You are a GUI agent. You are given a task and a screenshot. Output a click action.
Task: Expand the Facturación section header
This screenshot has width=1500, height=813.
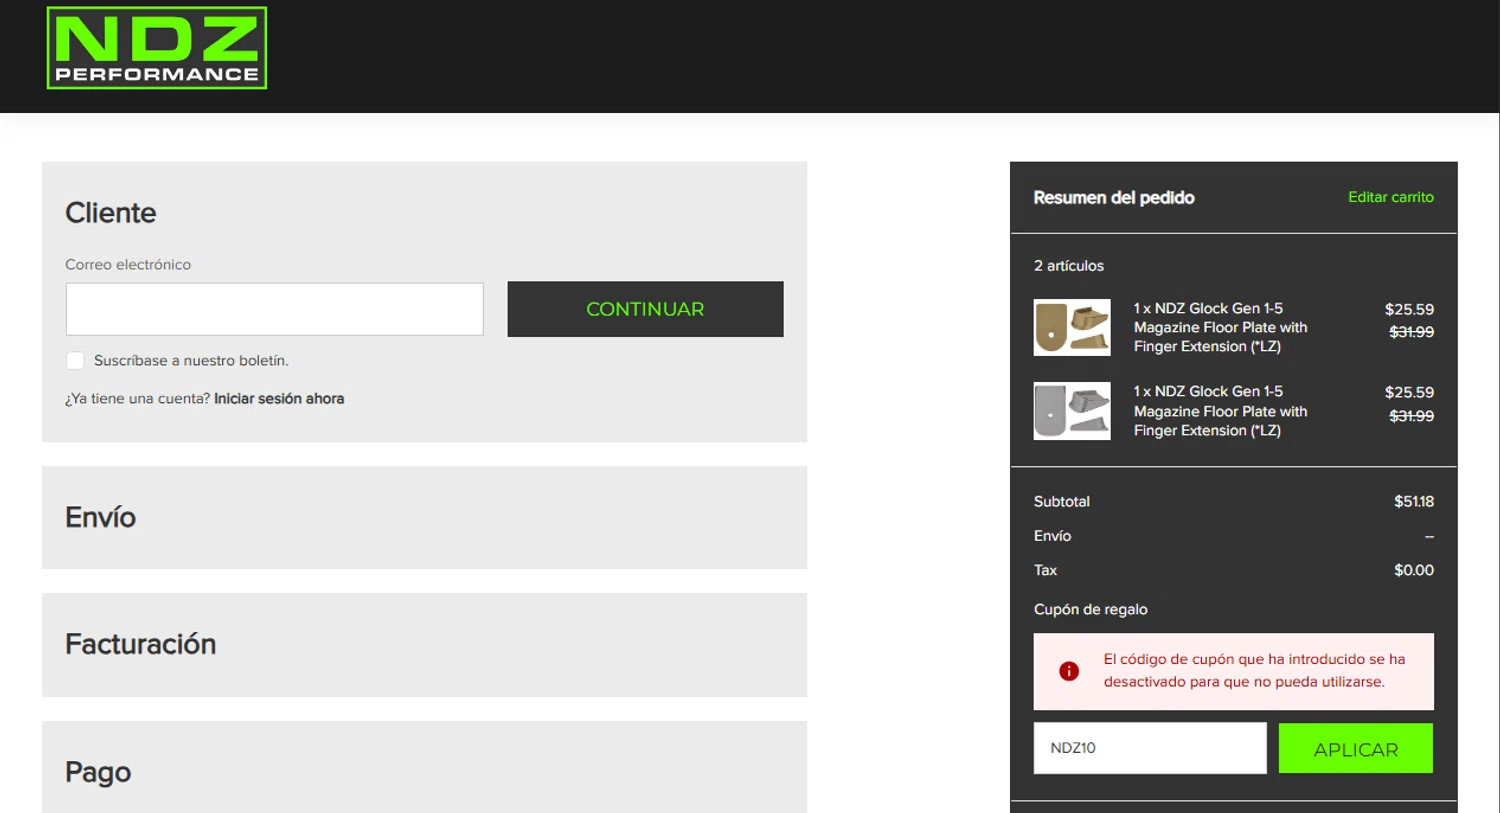[424, 644]
